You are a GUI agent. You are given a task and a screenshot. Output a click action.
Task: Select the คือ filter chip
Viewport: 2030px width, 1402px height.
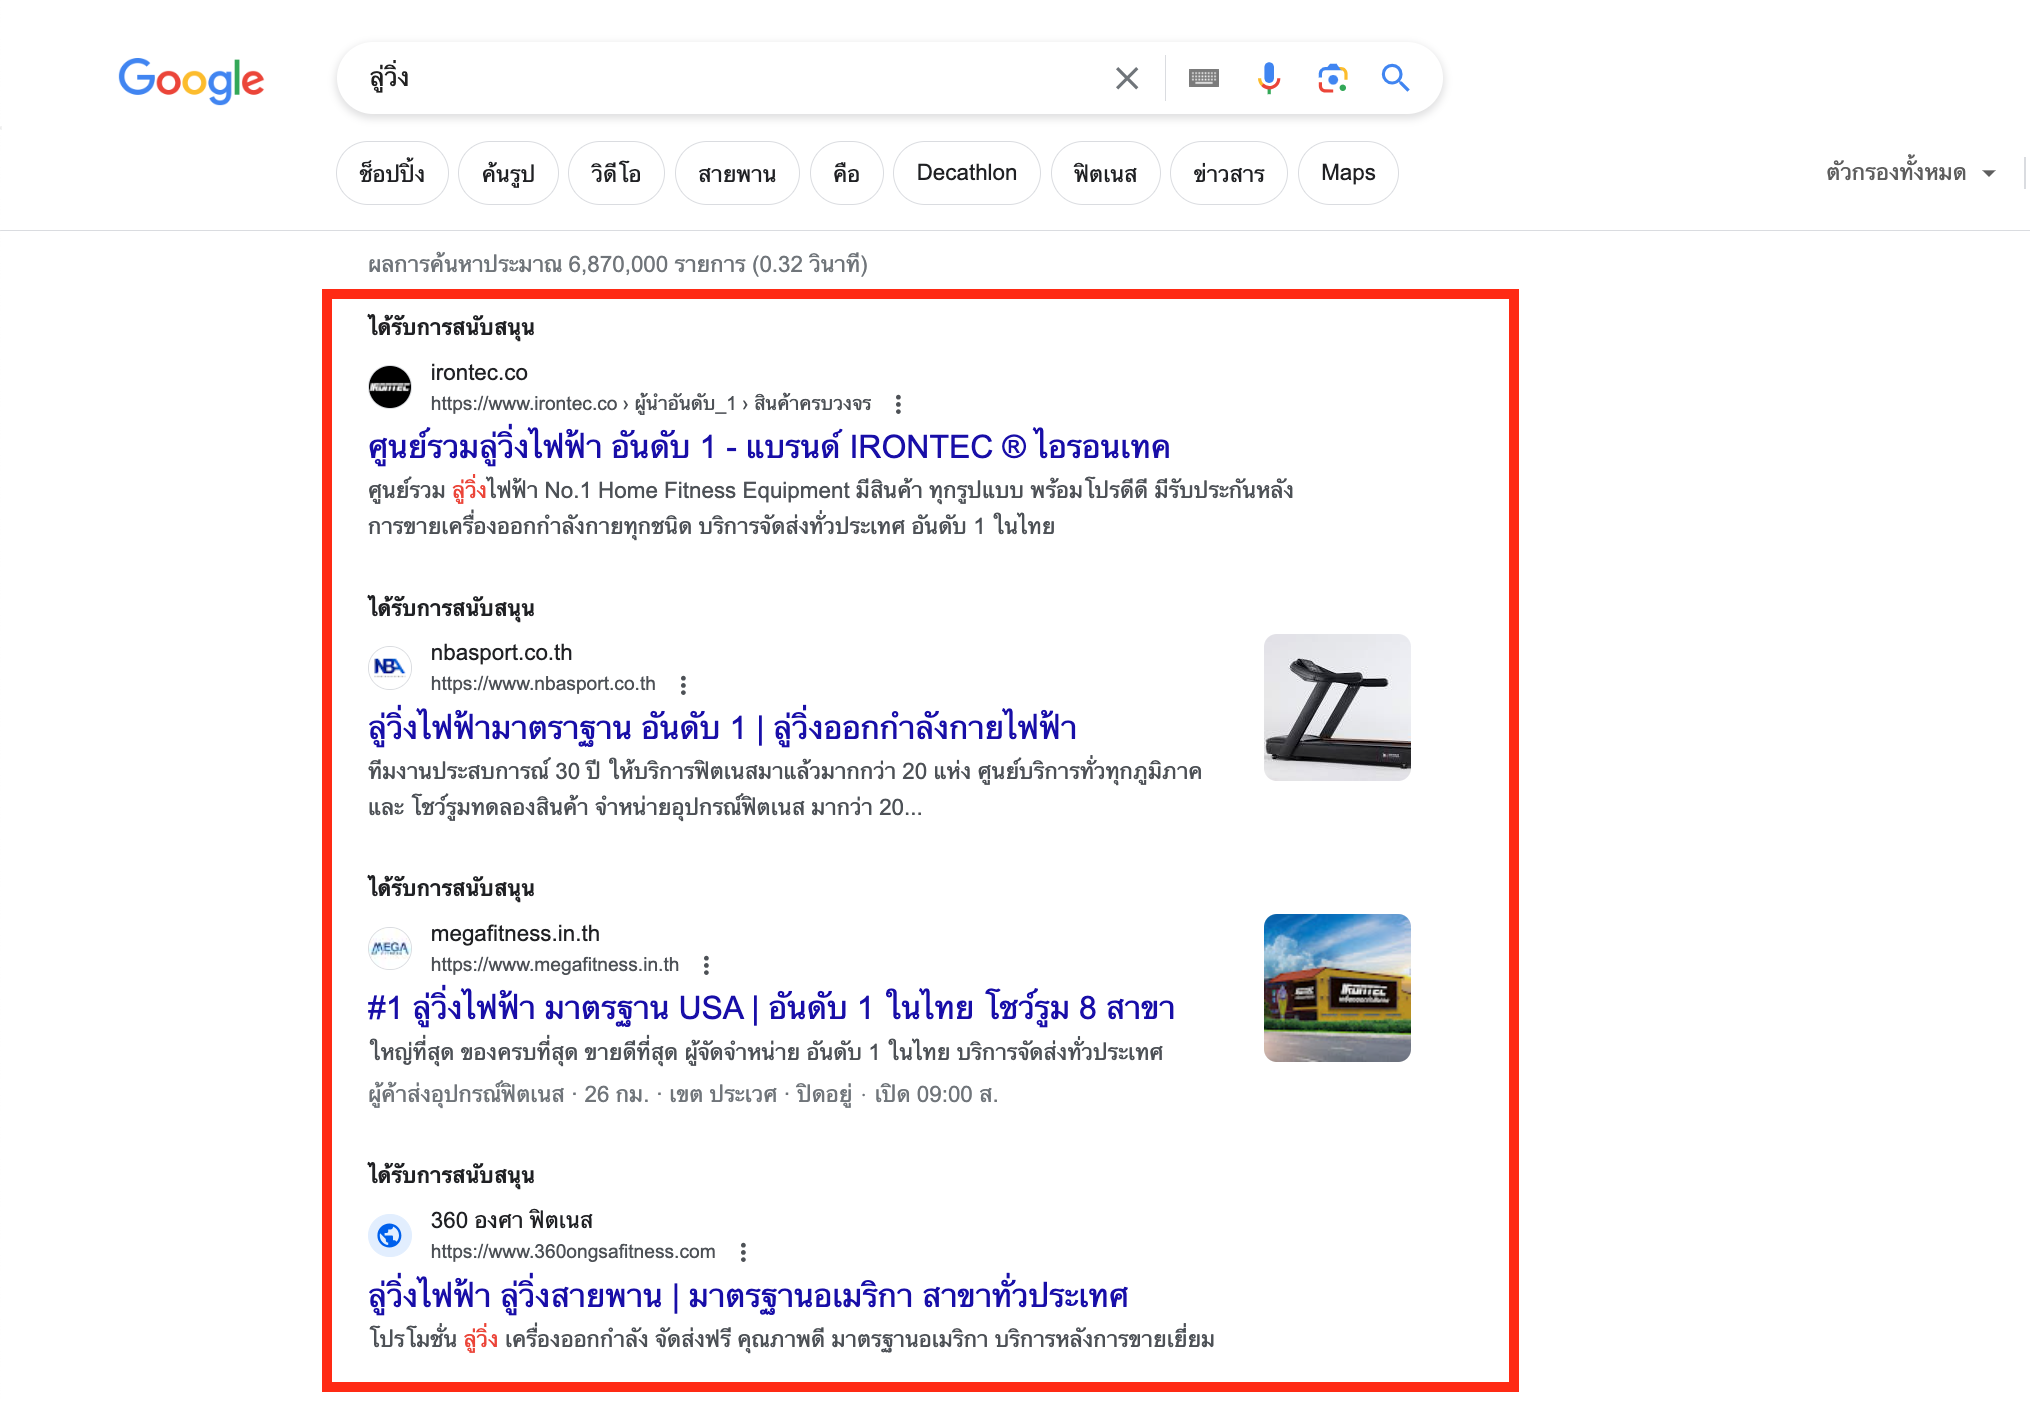[x=846, y=173]
